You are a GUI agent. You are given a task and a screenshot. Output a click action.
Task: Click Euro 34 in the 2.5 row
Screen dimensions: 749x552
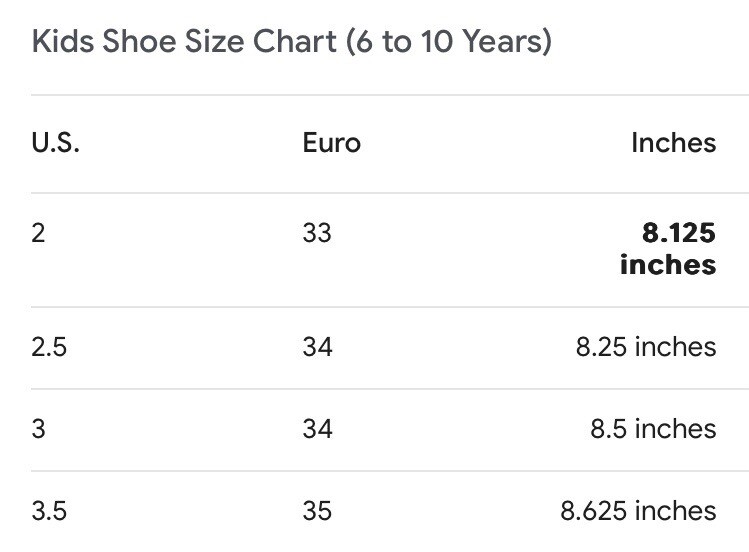coord(317,347)
